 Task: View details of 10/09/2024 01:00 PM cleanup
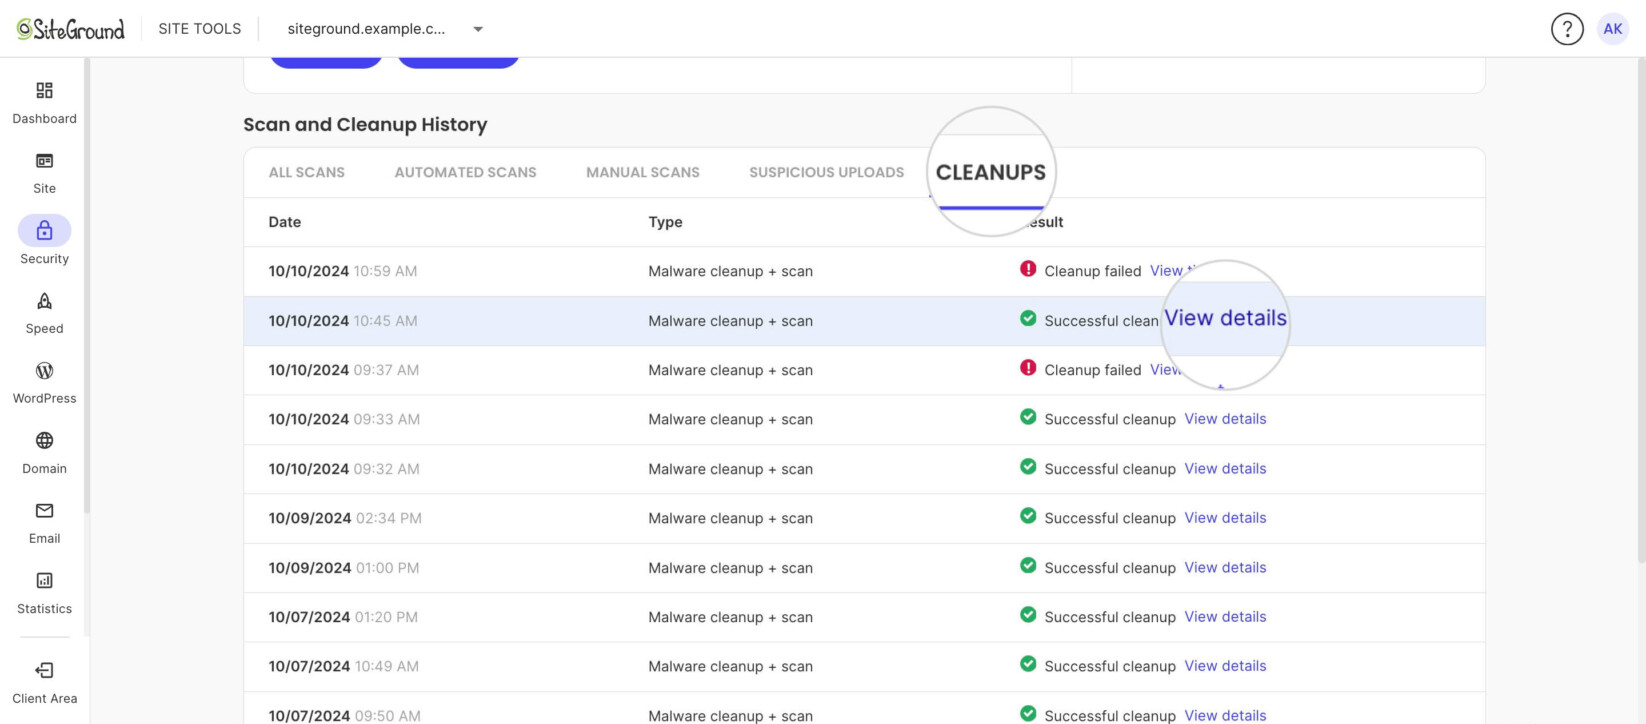[x=1225, y=568]
